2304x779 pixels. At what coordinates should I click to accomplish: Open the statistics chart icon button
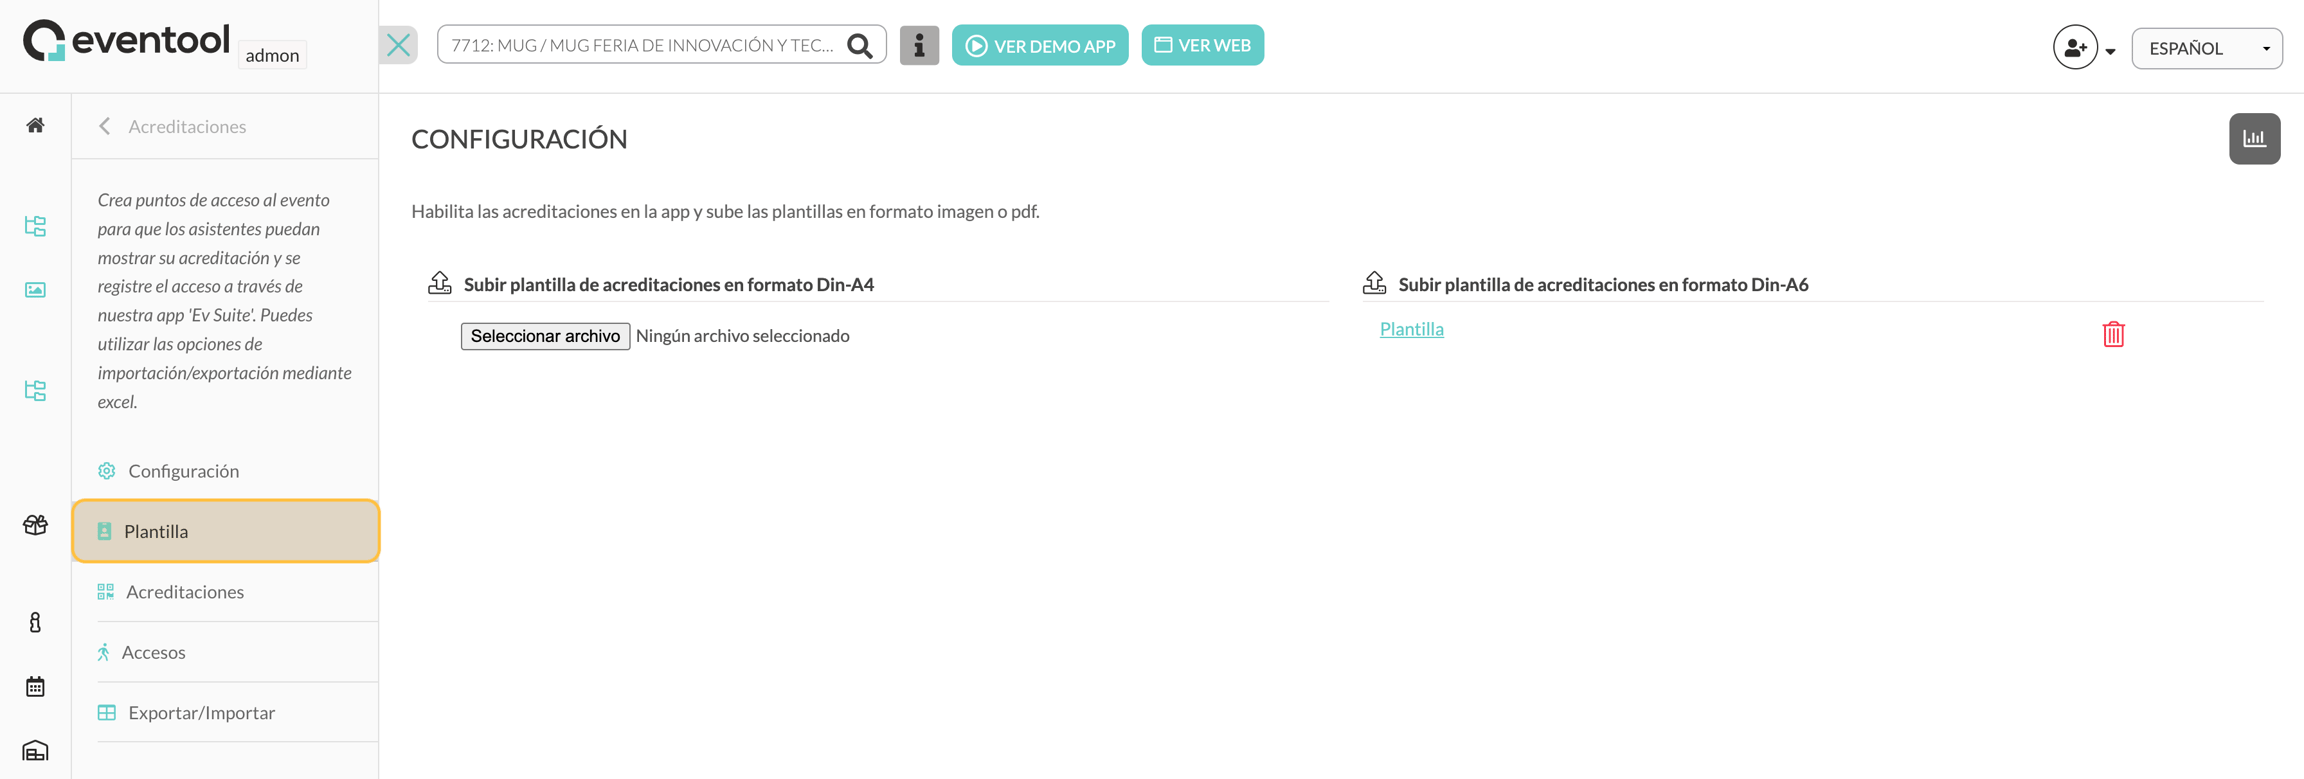pos(2254,139)
